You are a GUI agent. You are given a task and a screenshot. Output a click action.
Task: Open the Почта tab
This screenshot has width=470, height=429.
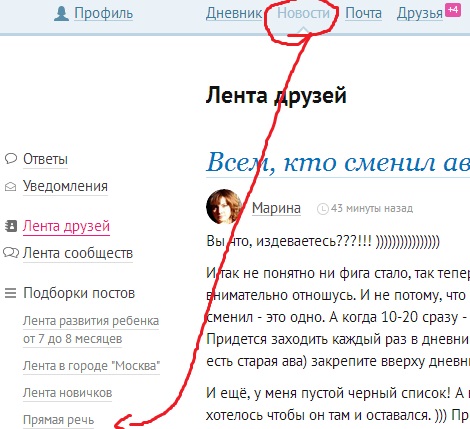(363, 13)
